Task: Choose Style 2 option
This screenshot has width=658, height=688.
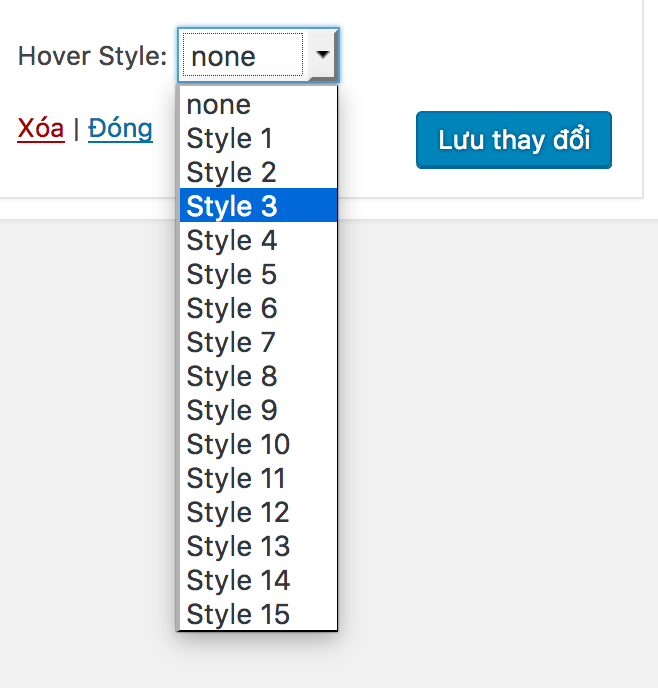Action: click(x=257, y=172)
